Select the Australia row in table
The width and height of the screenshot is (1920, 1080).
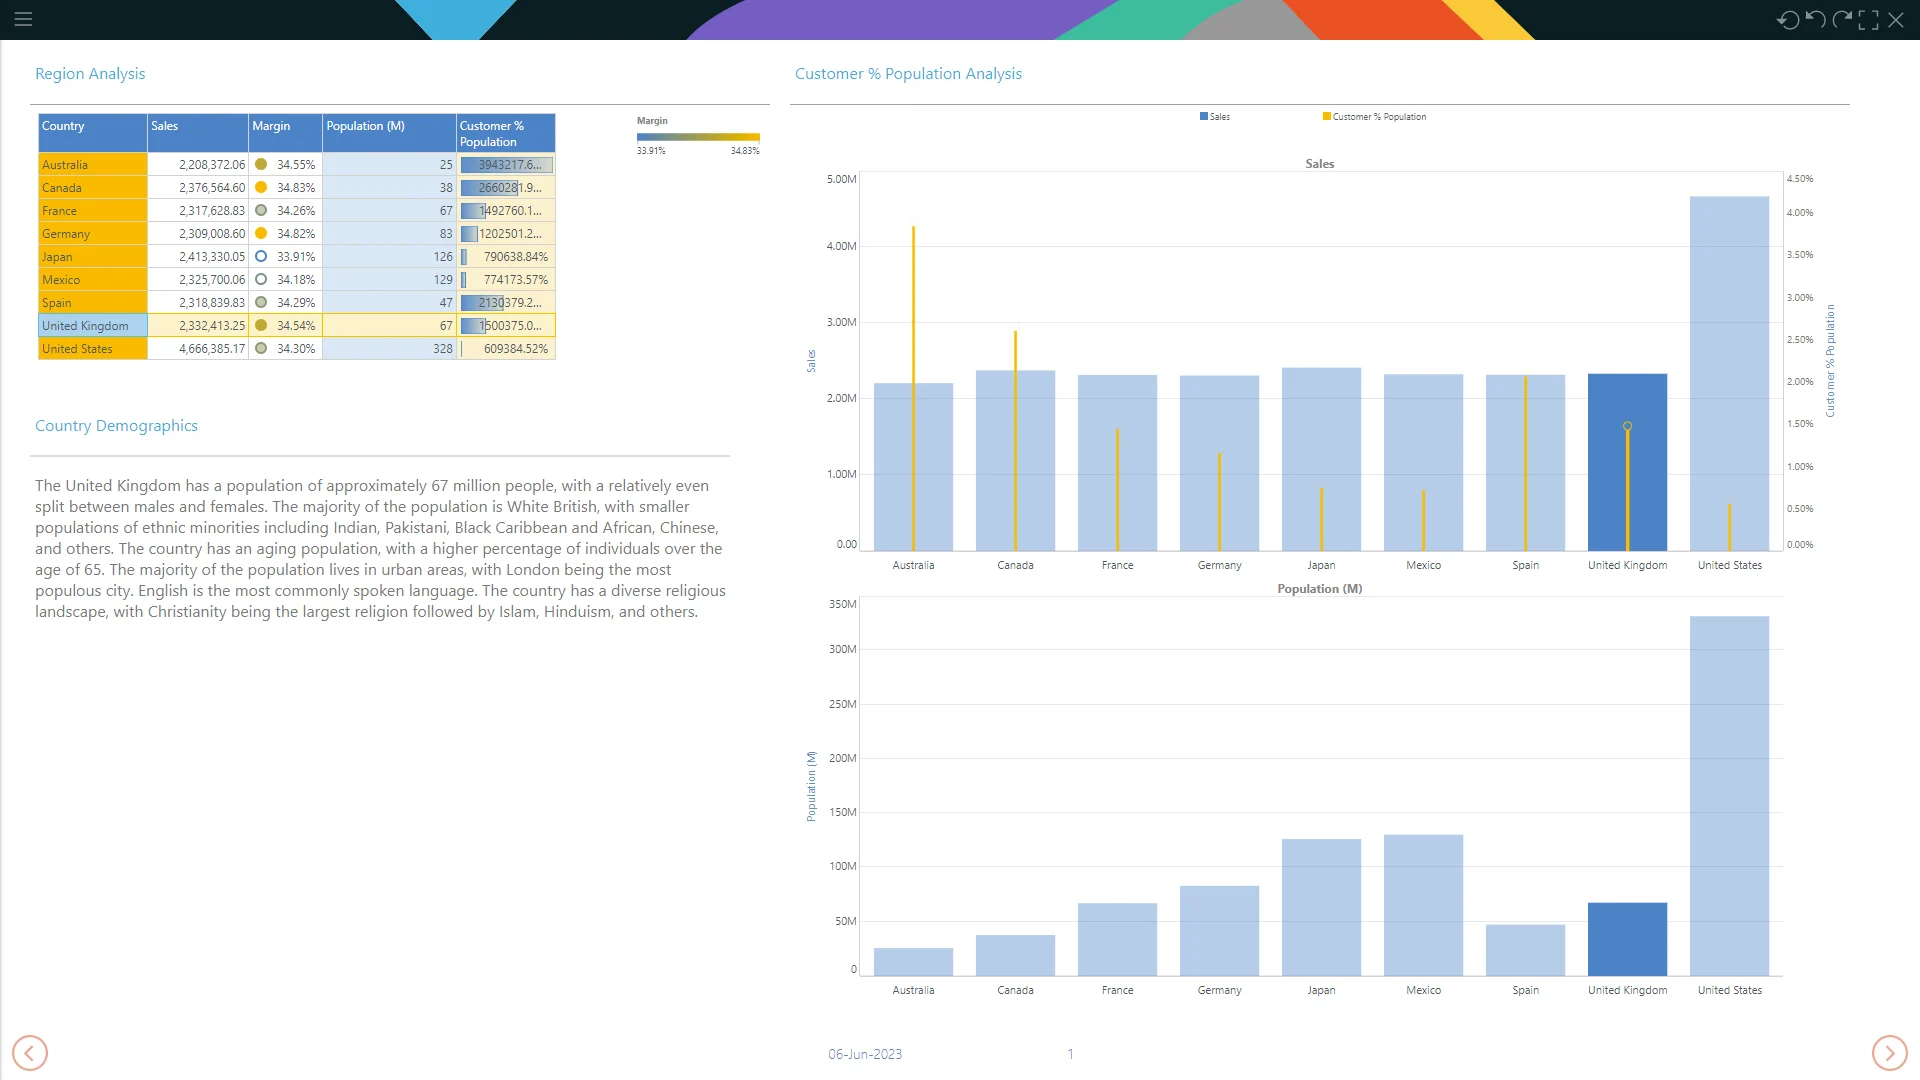click(x=92, y=165)
